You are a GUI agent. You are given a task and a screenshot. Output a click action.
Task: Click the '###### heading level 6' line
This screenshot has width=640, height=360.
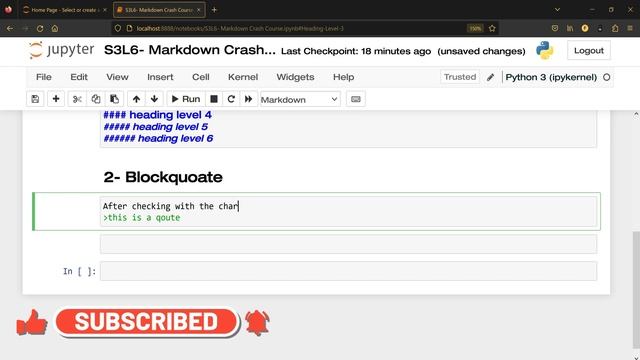pos(158,138)
